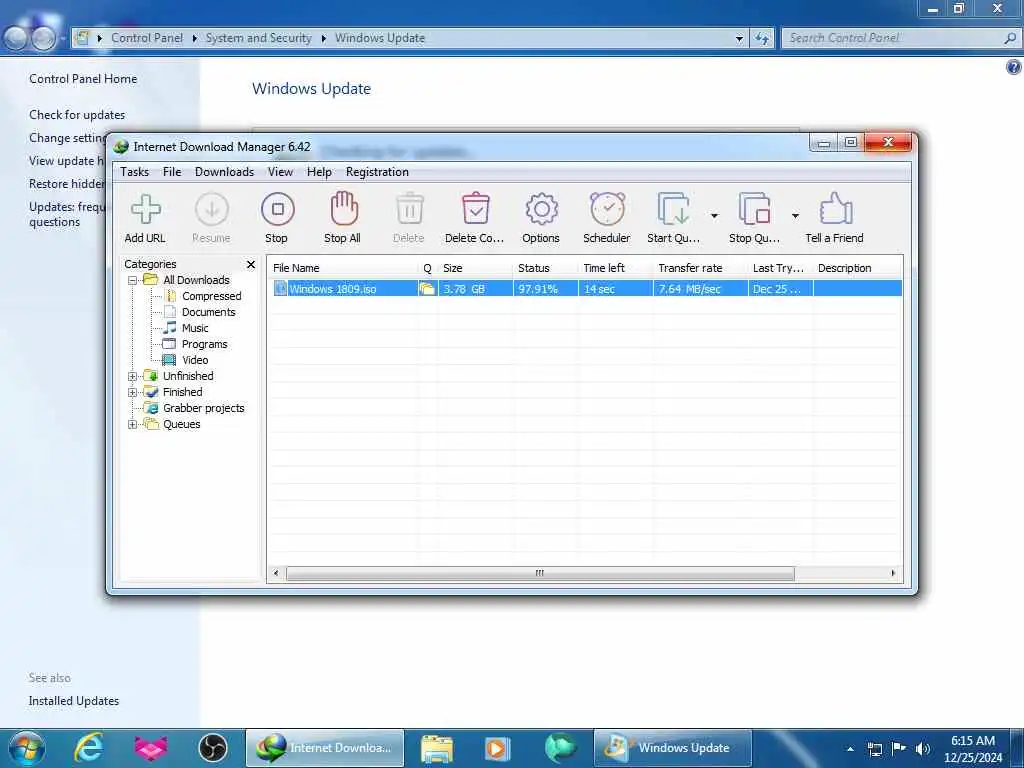
Task: Open the media player taskbar icon
Action: [x=496, y=748]
